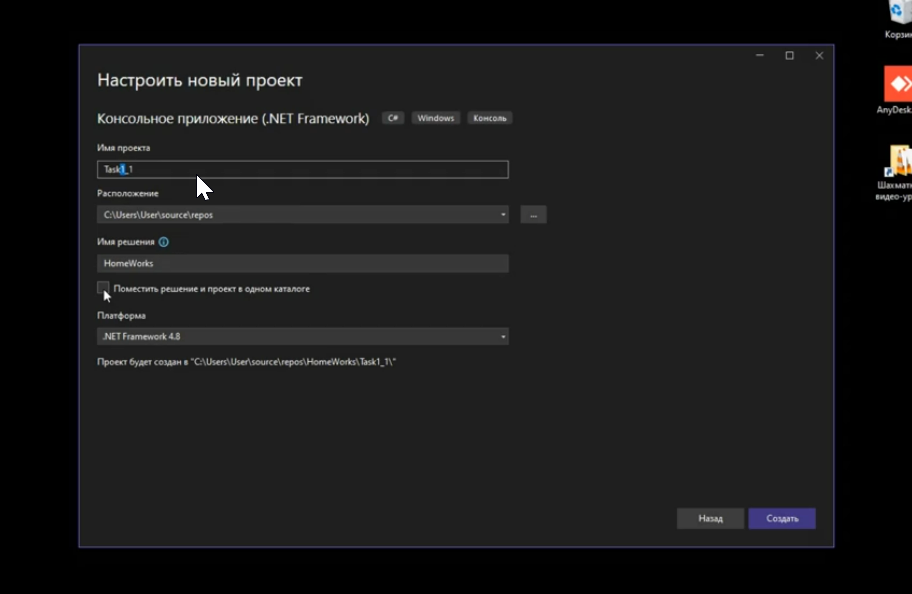Screen dimensions: 912x594
Task: Click the Консоль tag
Action: [x=490, y=118]
